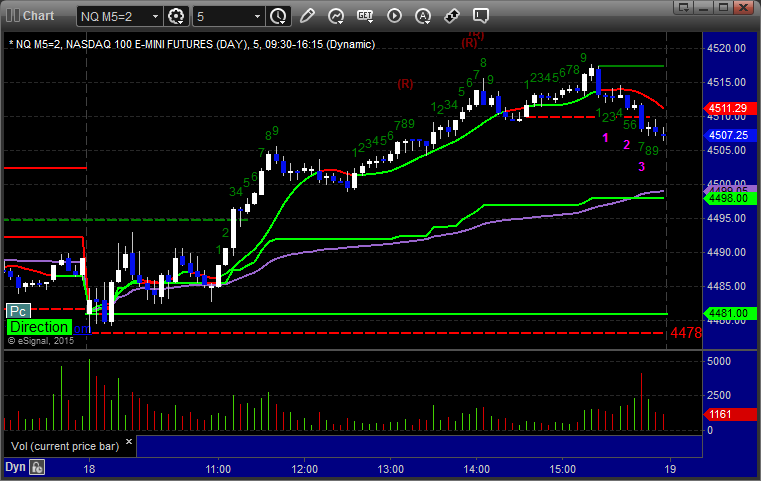Click the 11:00 time axis label
This screenshot has width=761, height=481.
click(x=218, y=469)
